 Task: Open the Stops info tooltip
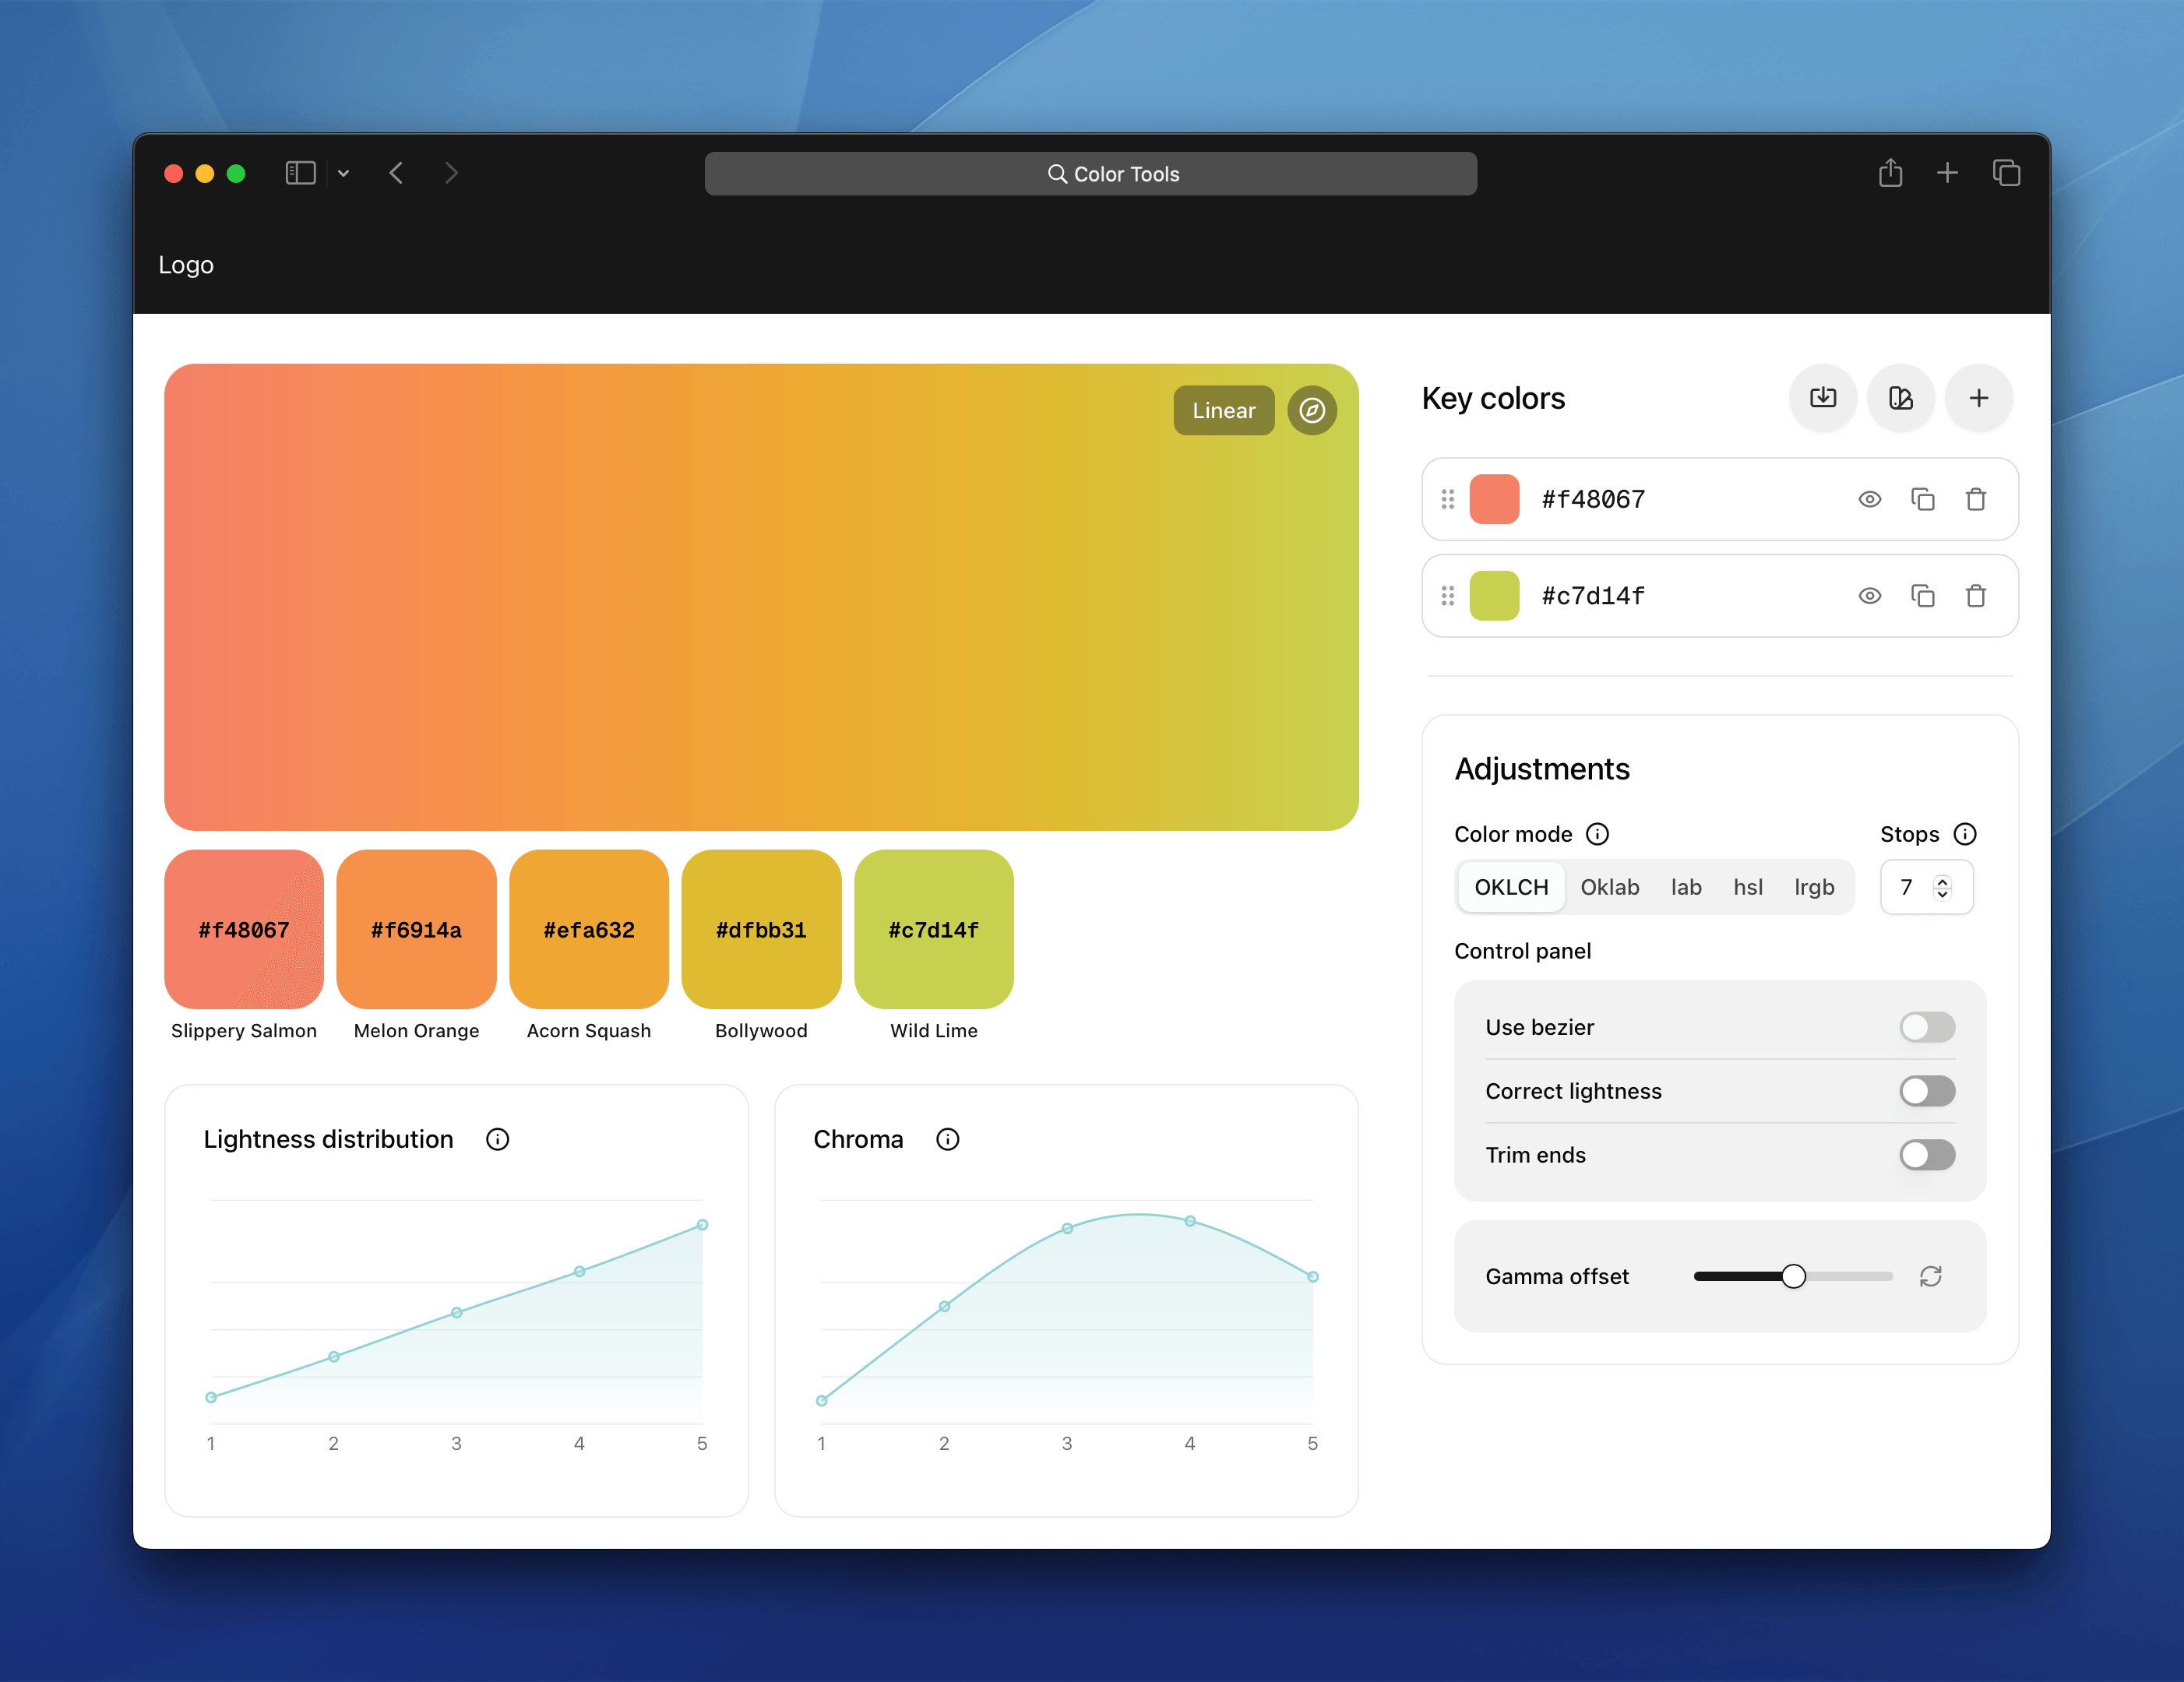click(x=1966, y=834)
